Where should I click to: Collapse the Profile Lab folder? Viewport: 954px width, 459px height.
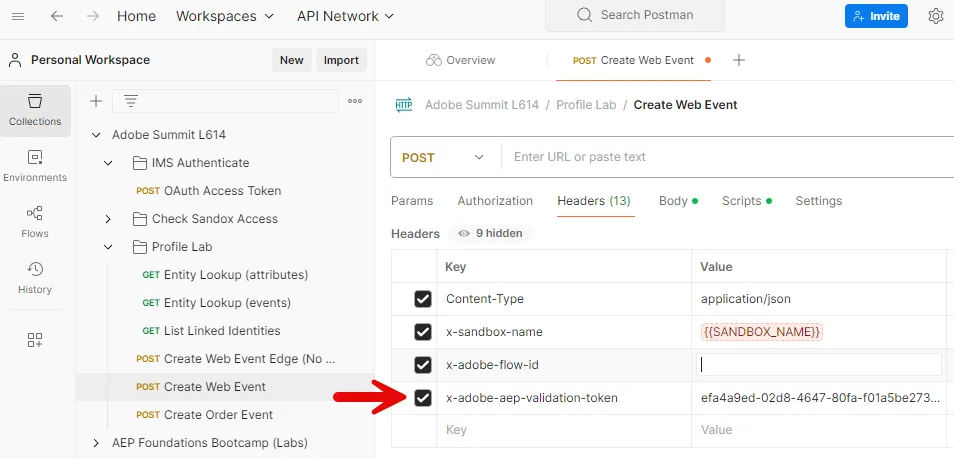click(108, 247)
